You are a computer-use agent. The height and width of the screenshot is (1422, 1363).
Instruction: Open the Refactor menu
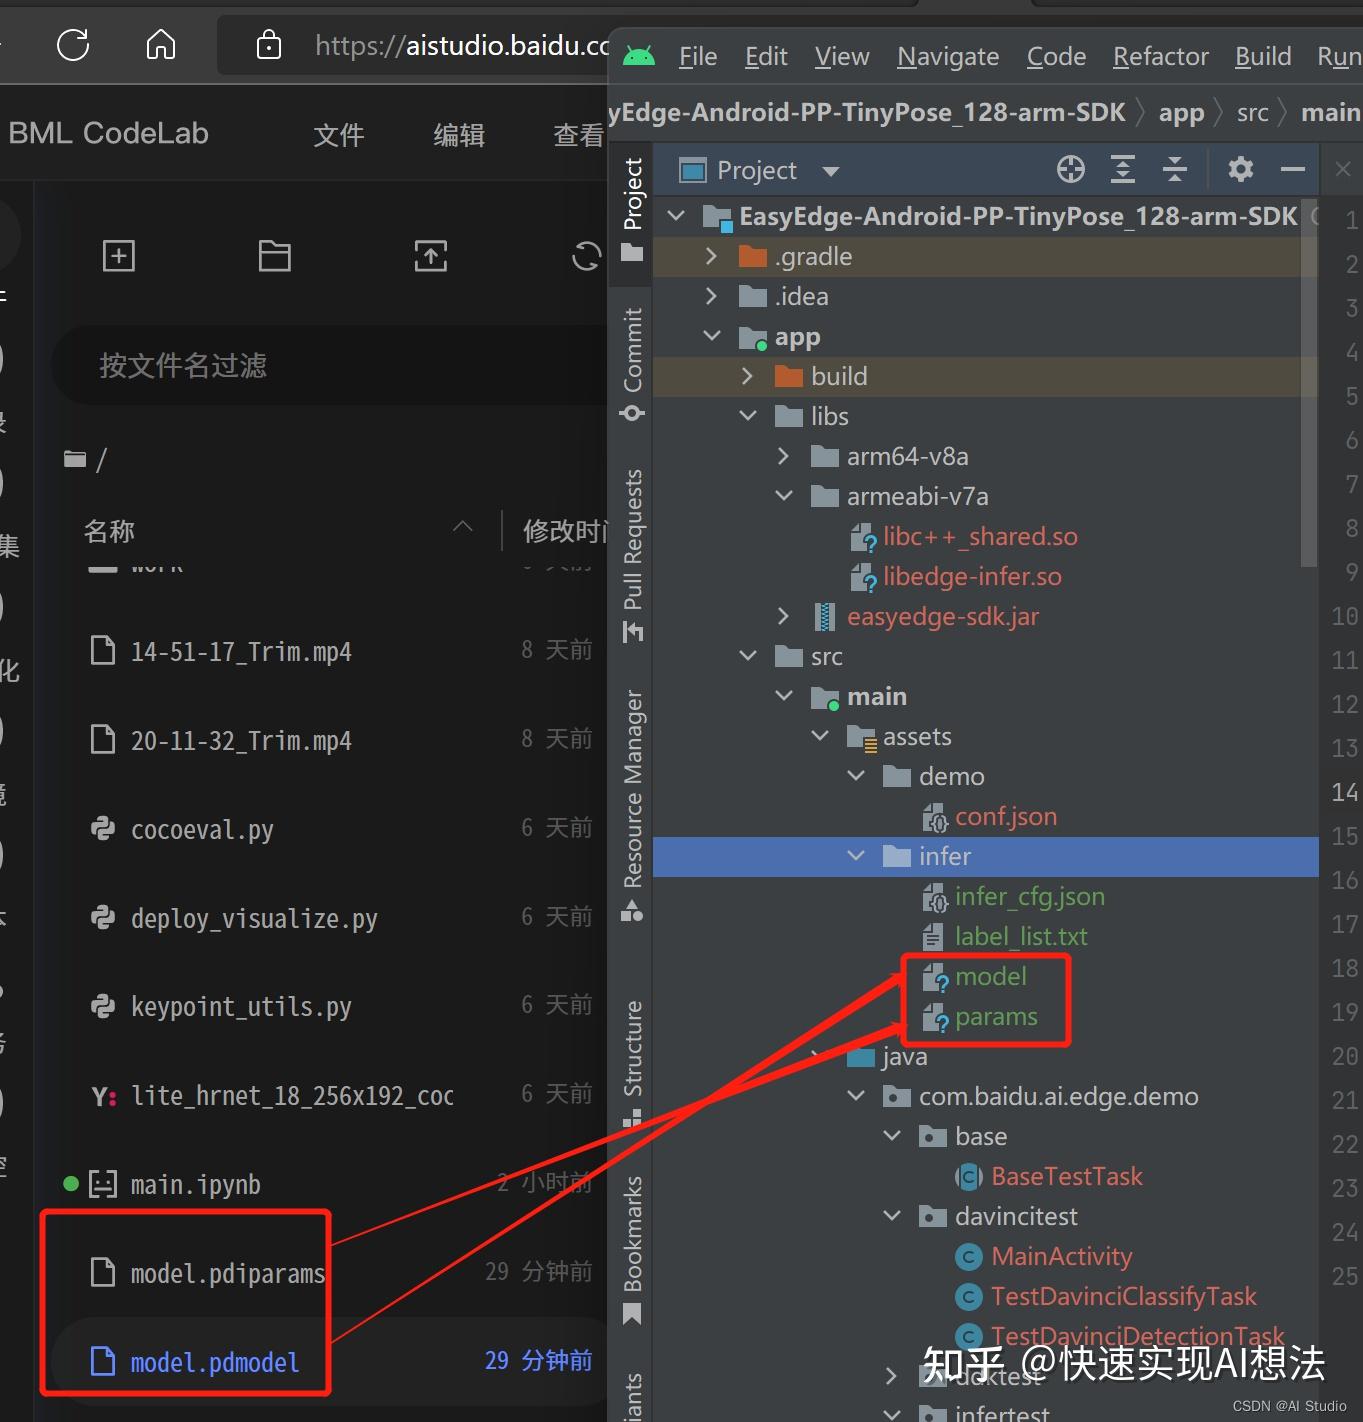pyautogui.click(x=1160, y=56)
